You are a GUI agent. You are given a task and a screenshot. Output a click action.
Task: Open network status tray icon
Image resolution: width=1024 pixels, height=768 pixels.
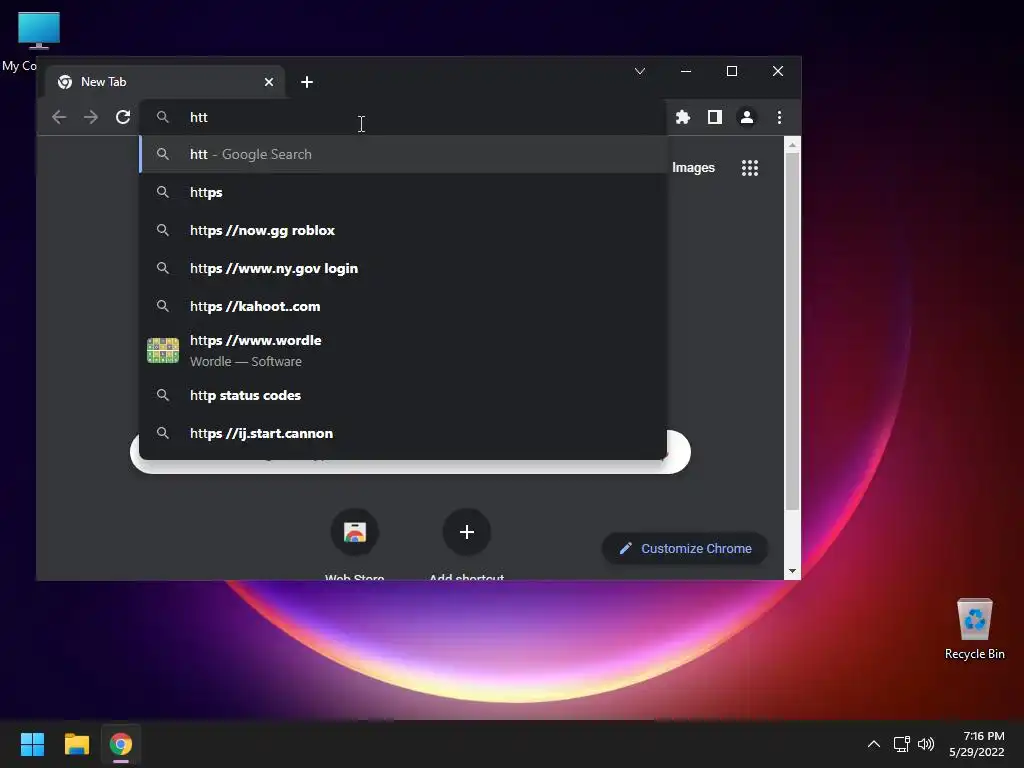click(901, 744)
